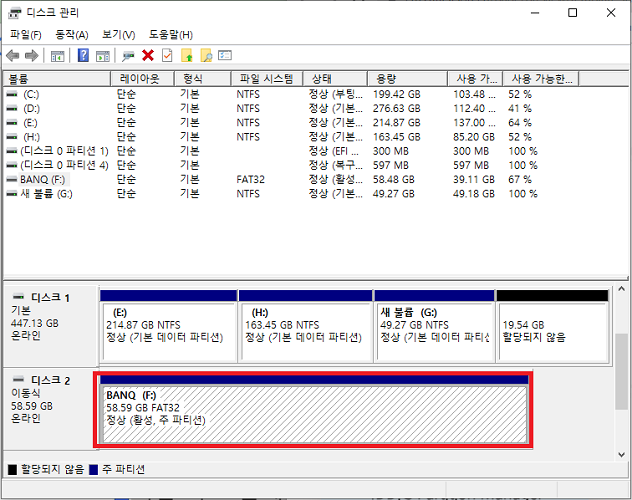This screenshot has height=500, width=632.
Task: Open the 동작(A) menu
Action: point(71,35)
